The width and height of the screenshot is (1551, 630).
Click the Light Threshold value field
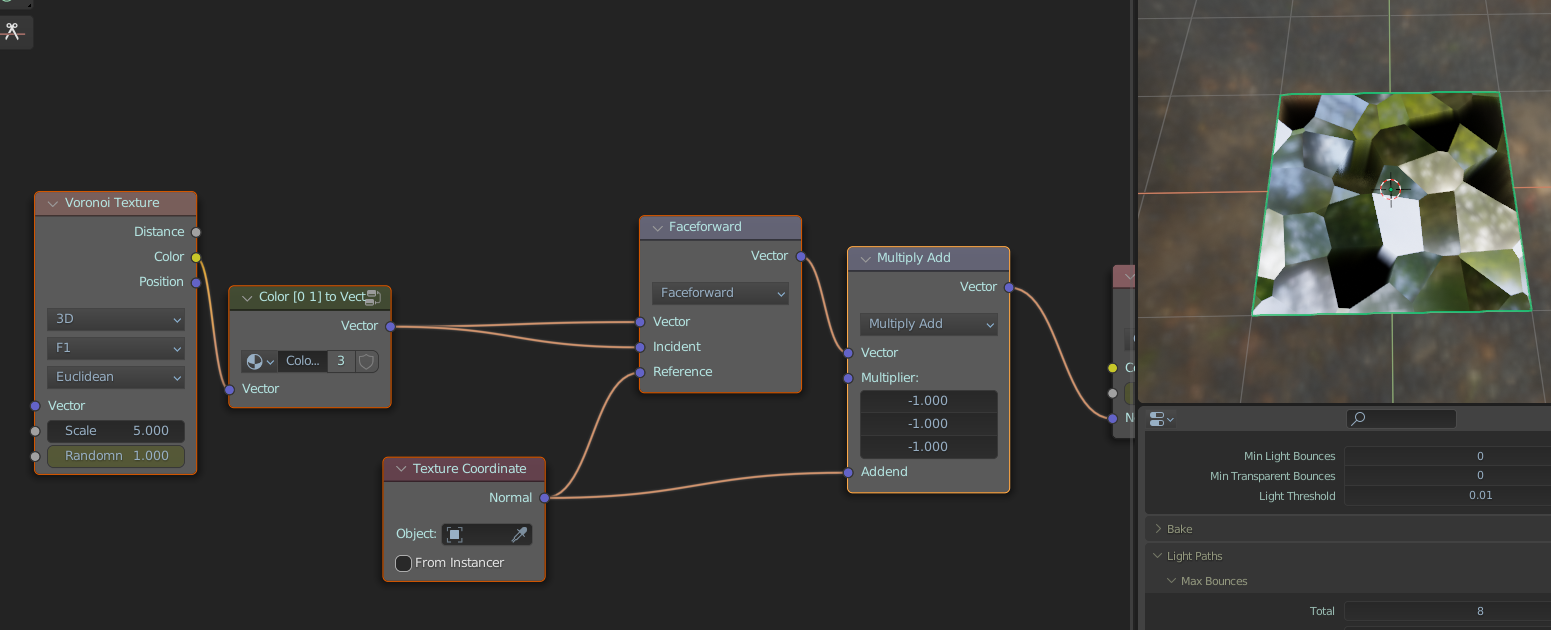coord(1446,496)
